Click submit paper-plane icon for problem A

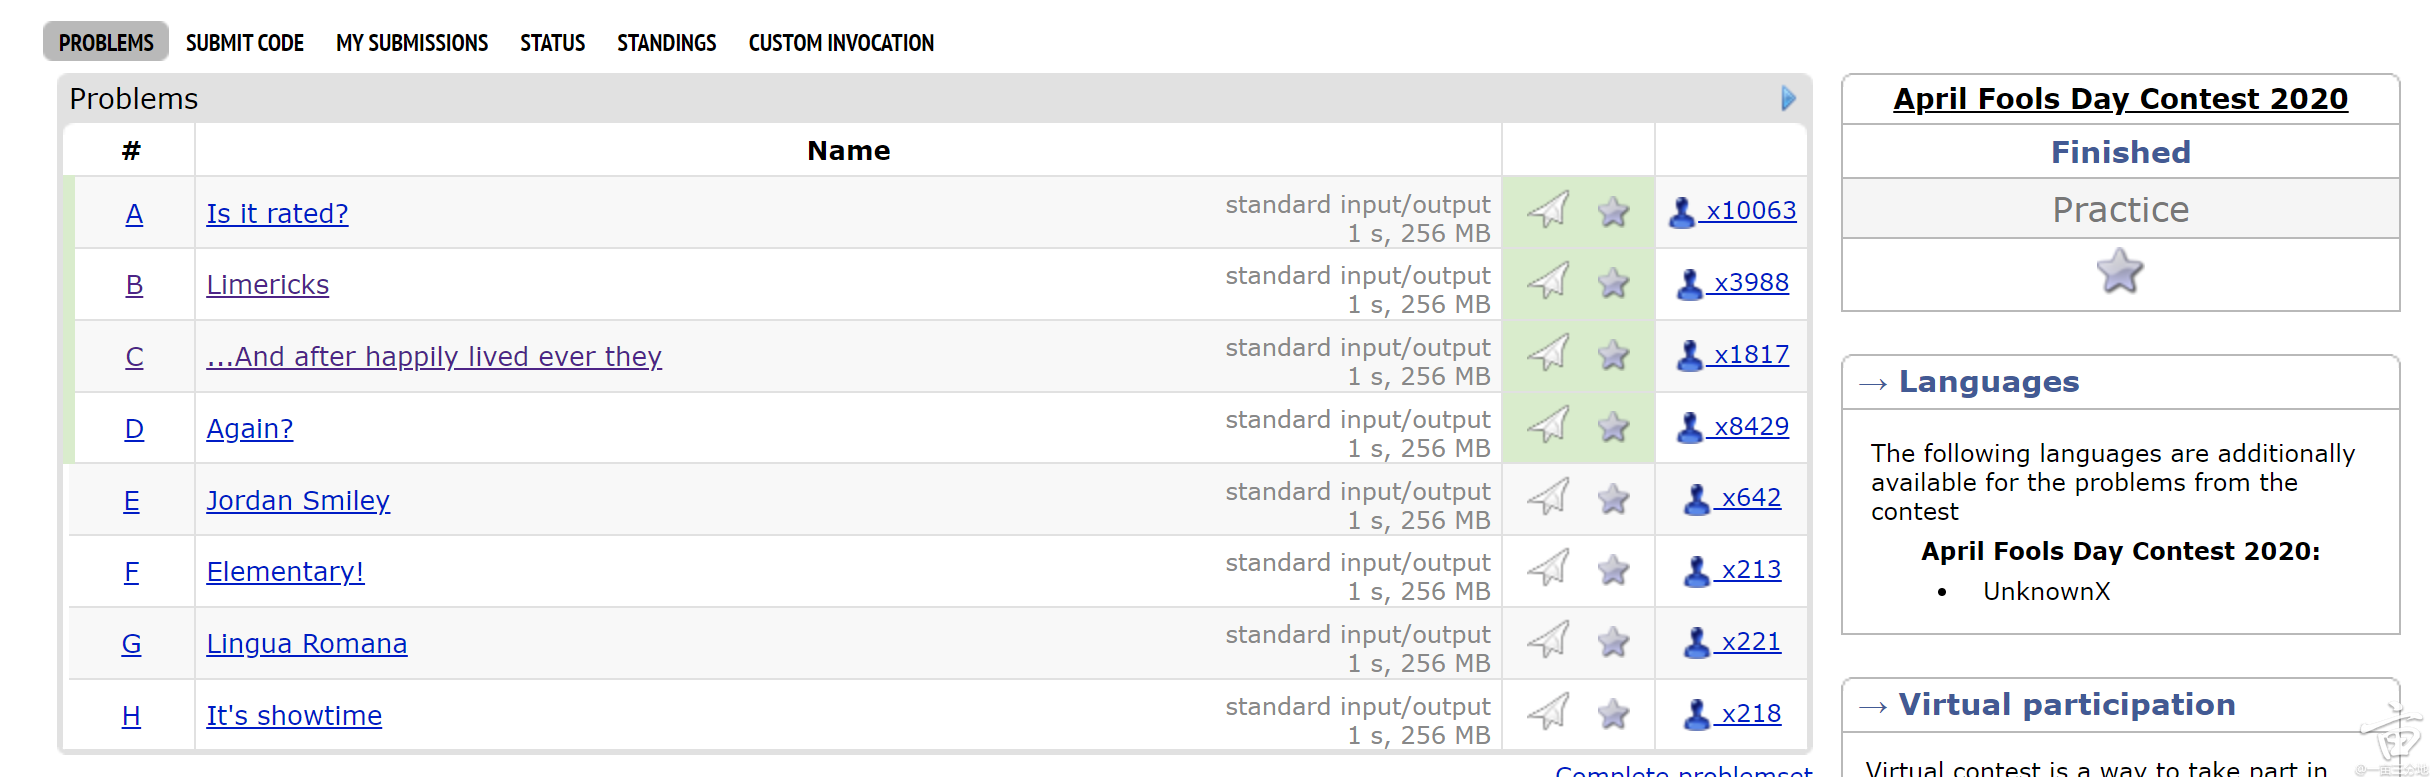tap(1547, 210)
